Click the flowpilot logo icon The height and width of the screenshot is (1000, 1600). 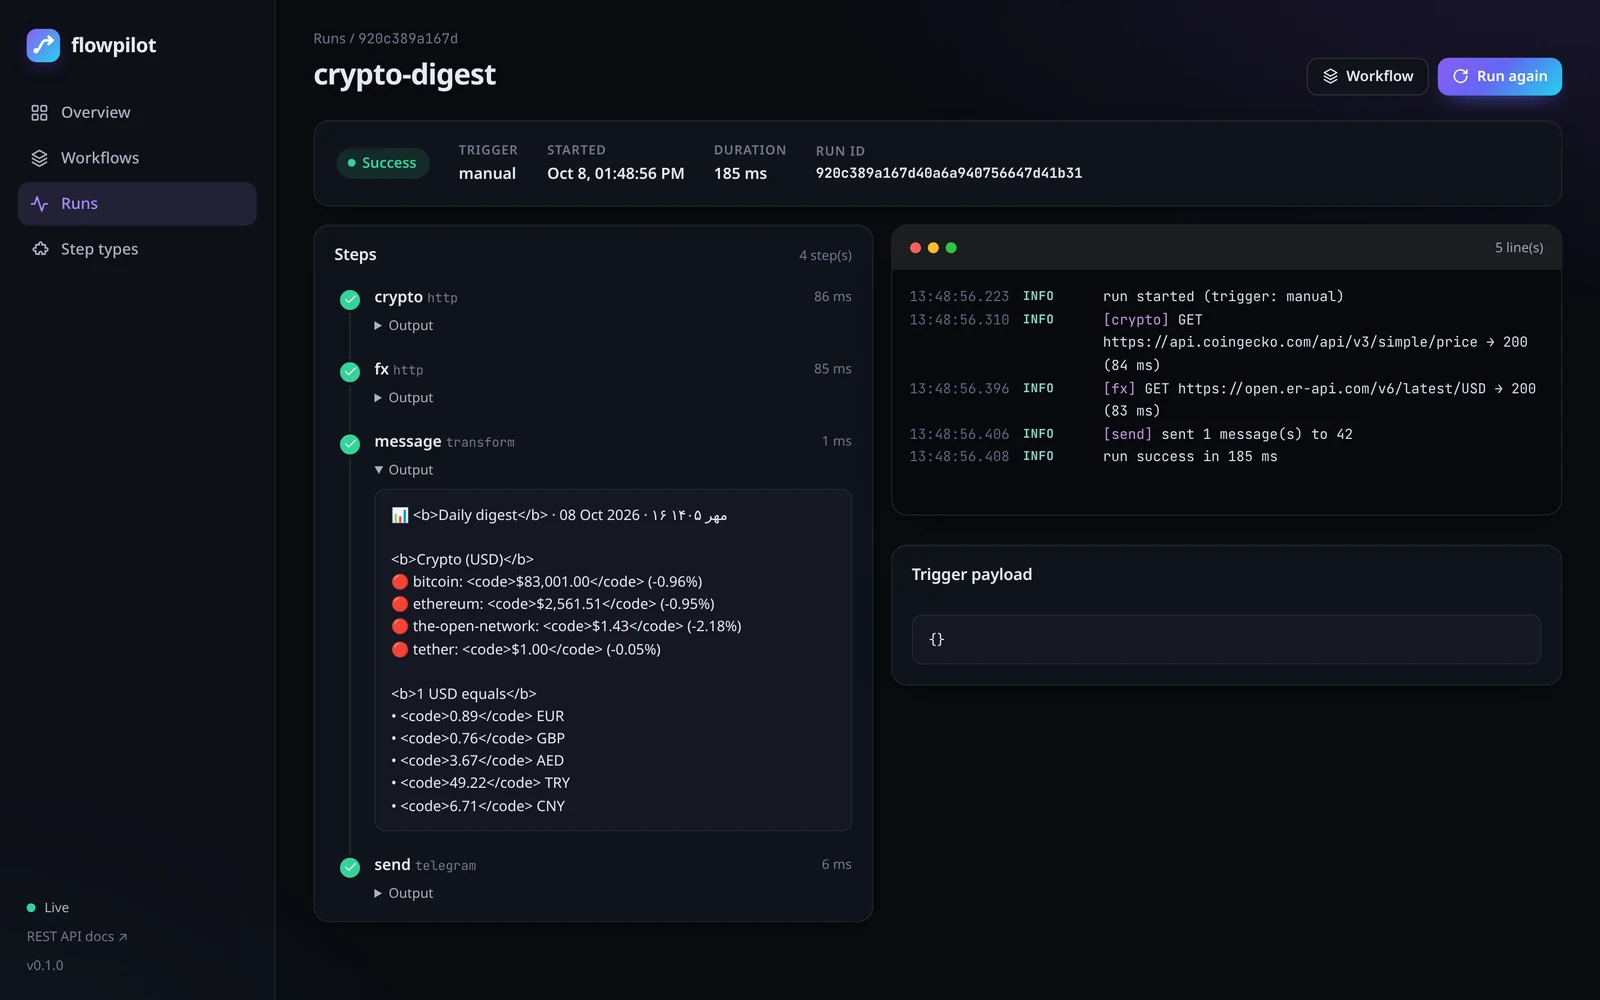point(43,45)
